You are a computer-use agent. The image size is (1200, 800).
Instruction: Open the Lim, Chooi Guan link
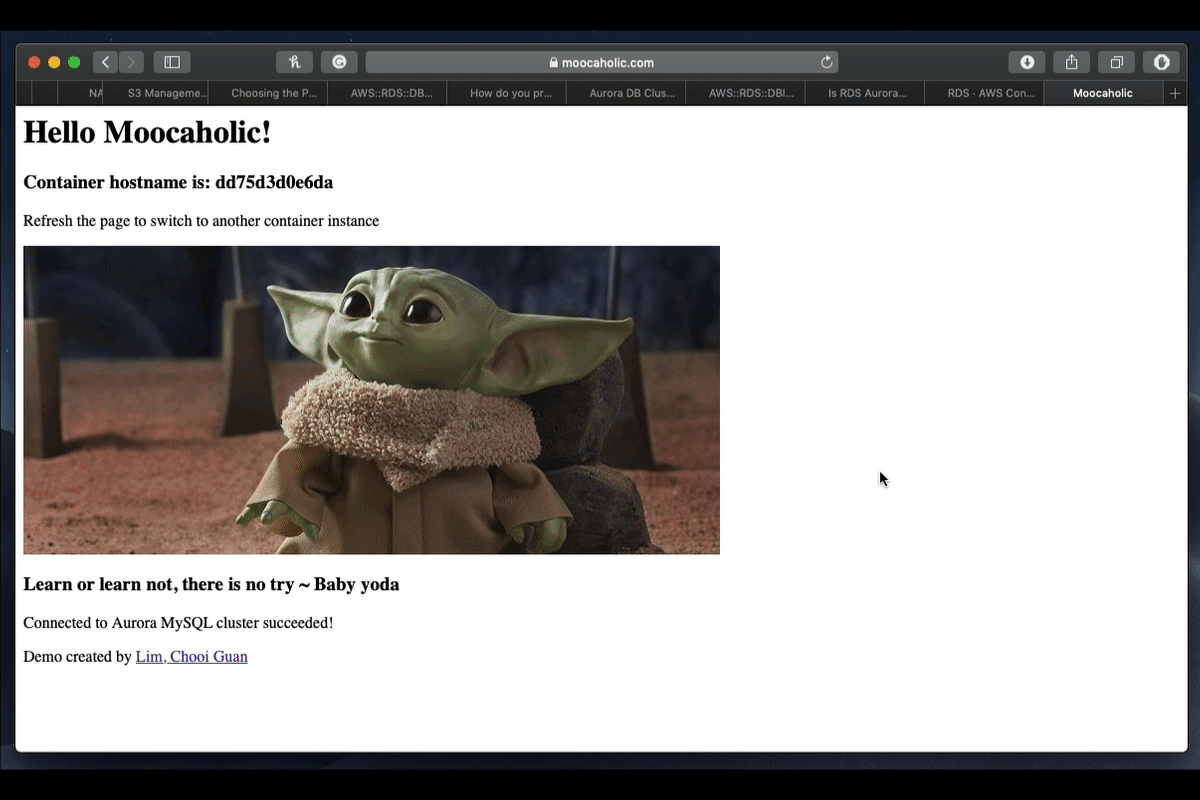click(x=192, y=657)
